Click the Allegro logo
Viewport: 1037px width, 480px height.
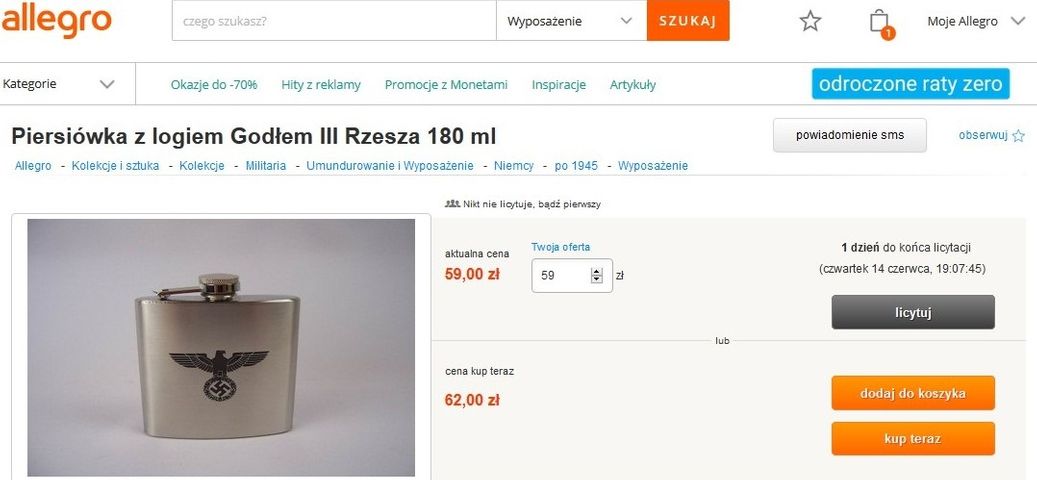57,19
